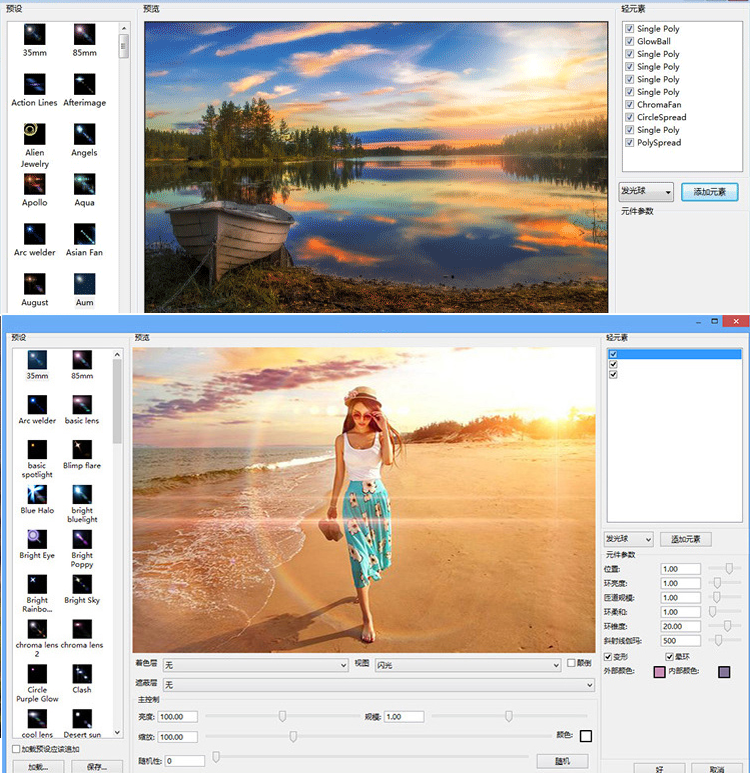Screen dimensions: 750x773
Task: Disable the PolySpread element checkbox
Action: (630, 142)
